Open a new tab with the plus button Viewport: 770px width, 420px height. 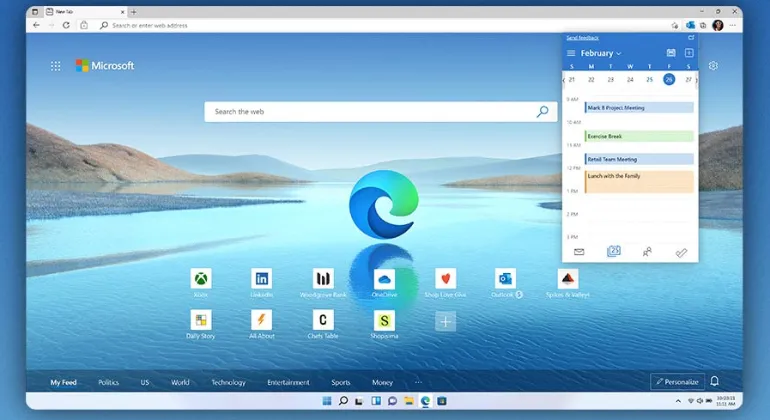[134, 12]
